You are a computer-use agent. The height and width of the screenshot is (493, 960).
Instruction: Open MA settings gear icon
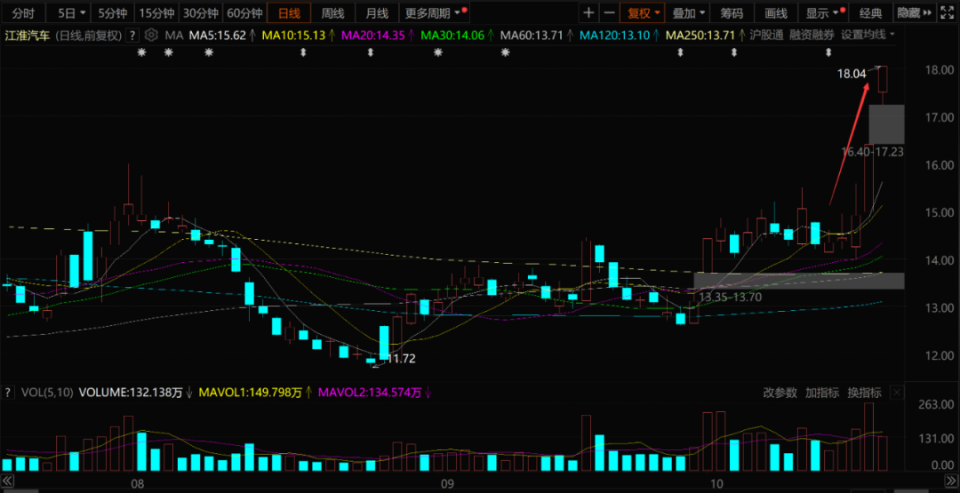point(151,36)
